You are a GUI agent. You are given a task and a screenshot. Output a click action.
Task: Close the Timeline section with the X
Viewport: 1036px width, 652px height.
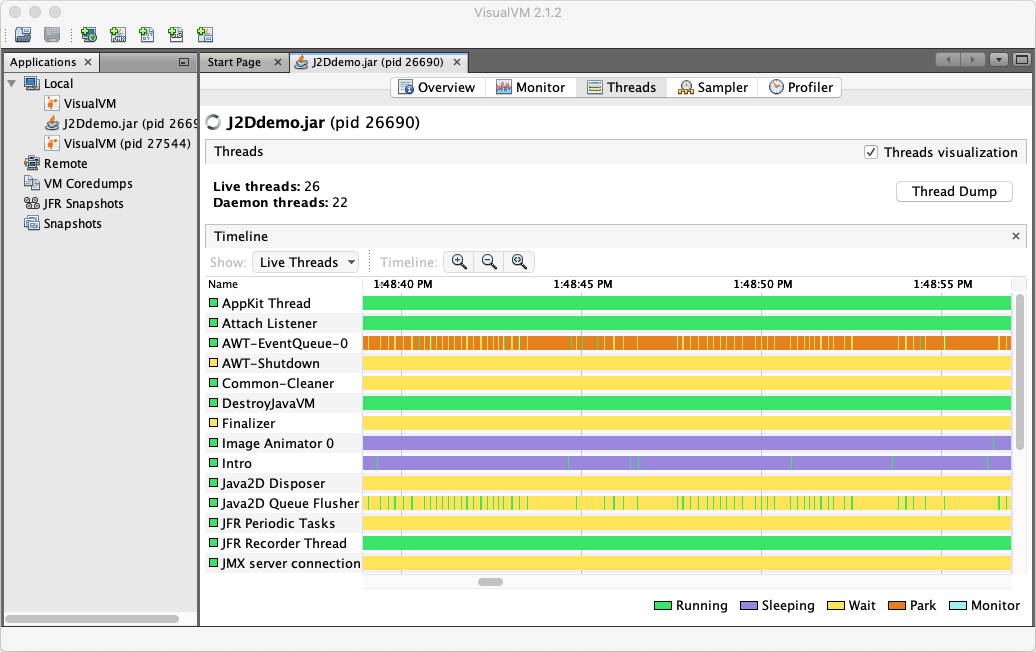click(x=1016, y=236)
